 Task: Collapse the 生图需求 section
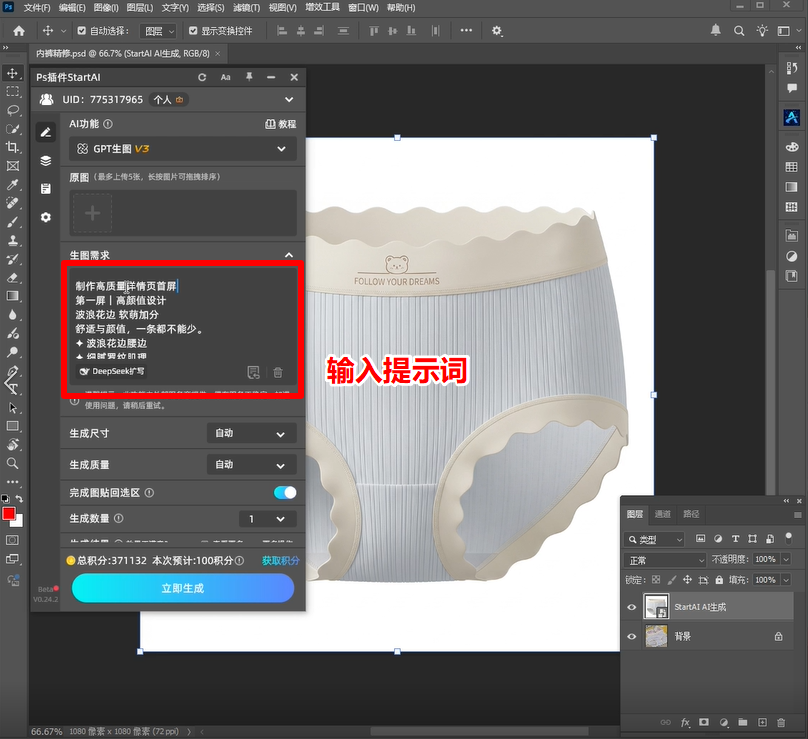(289, 255)
